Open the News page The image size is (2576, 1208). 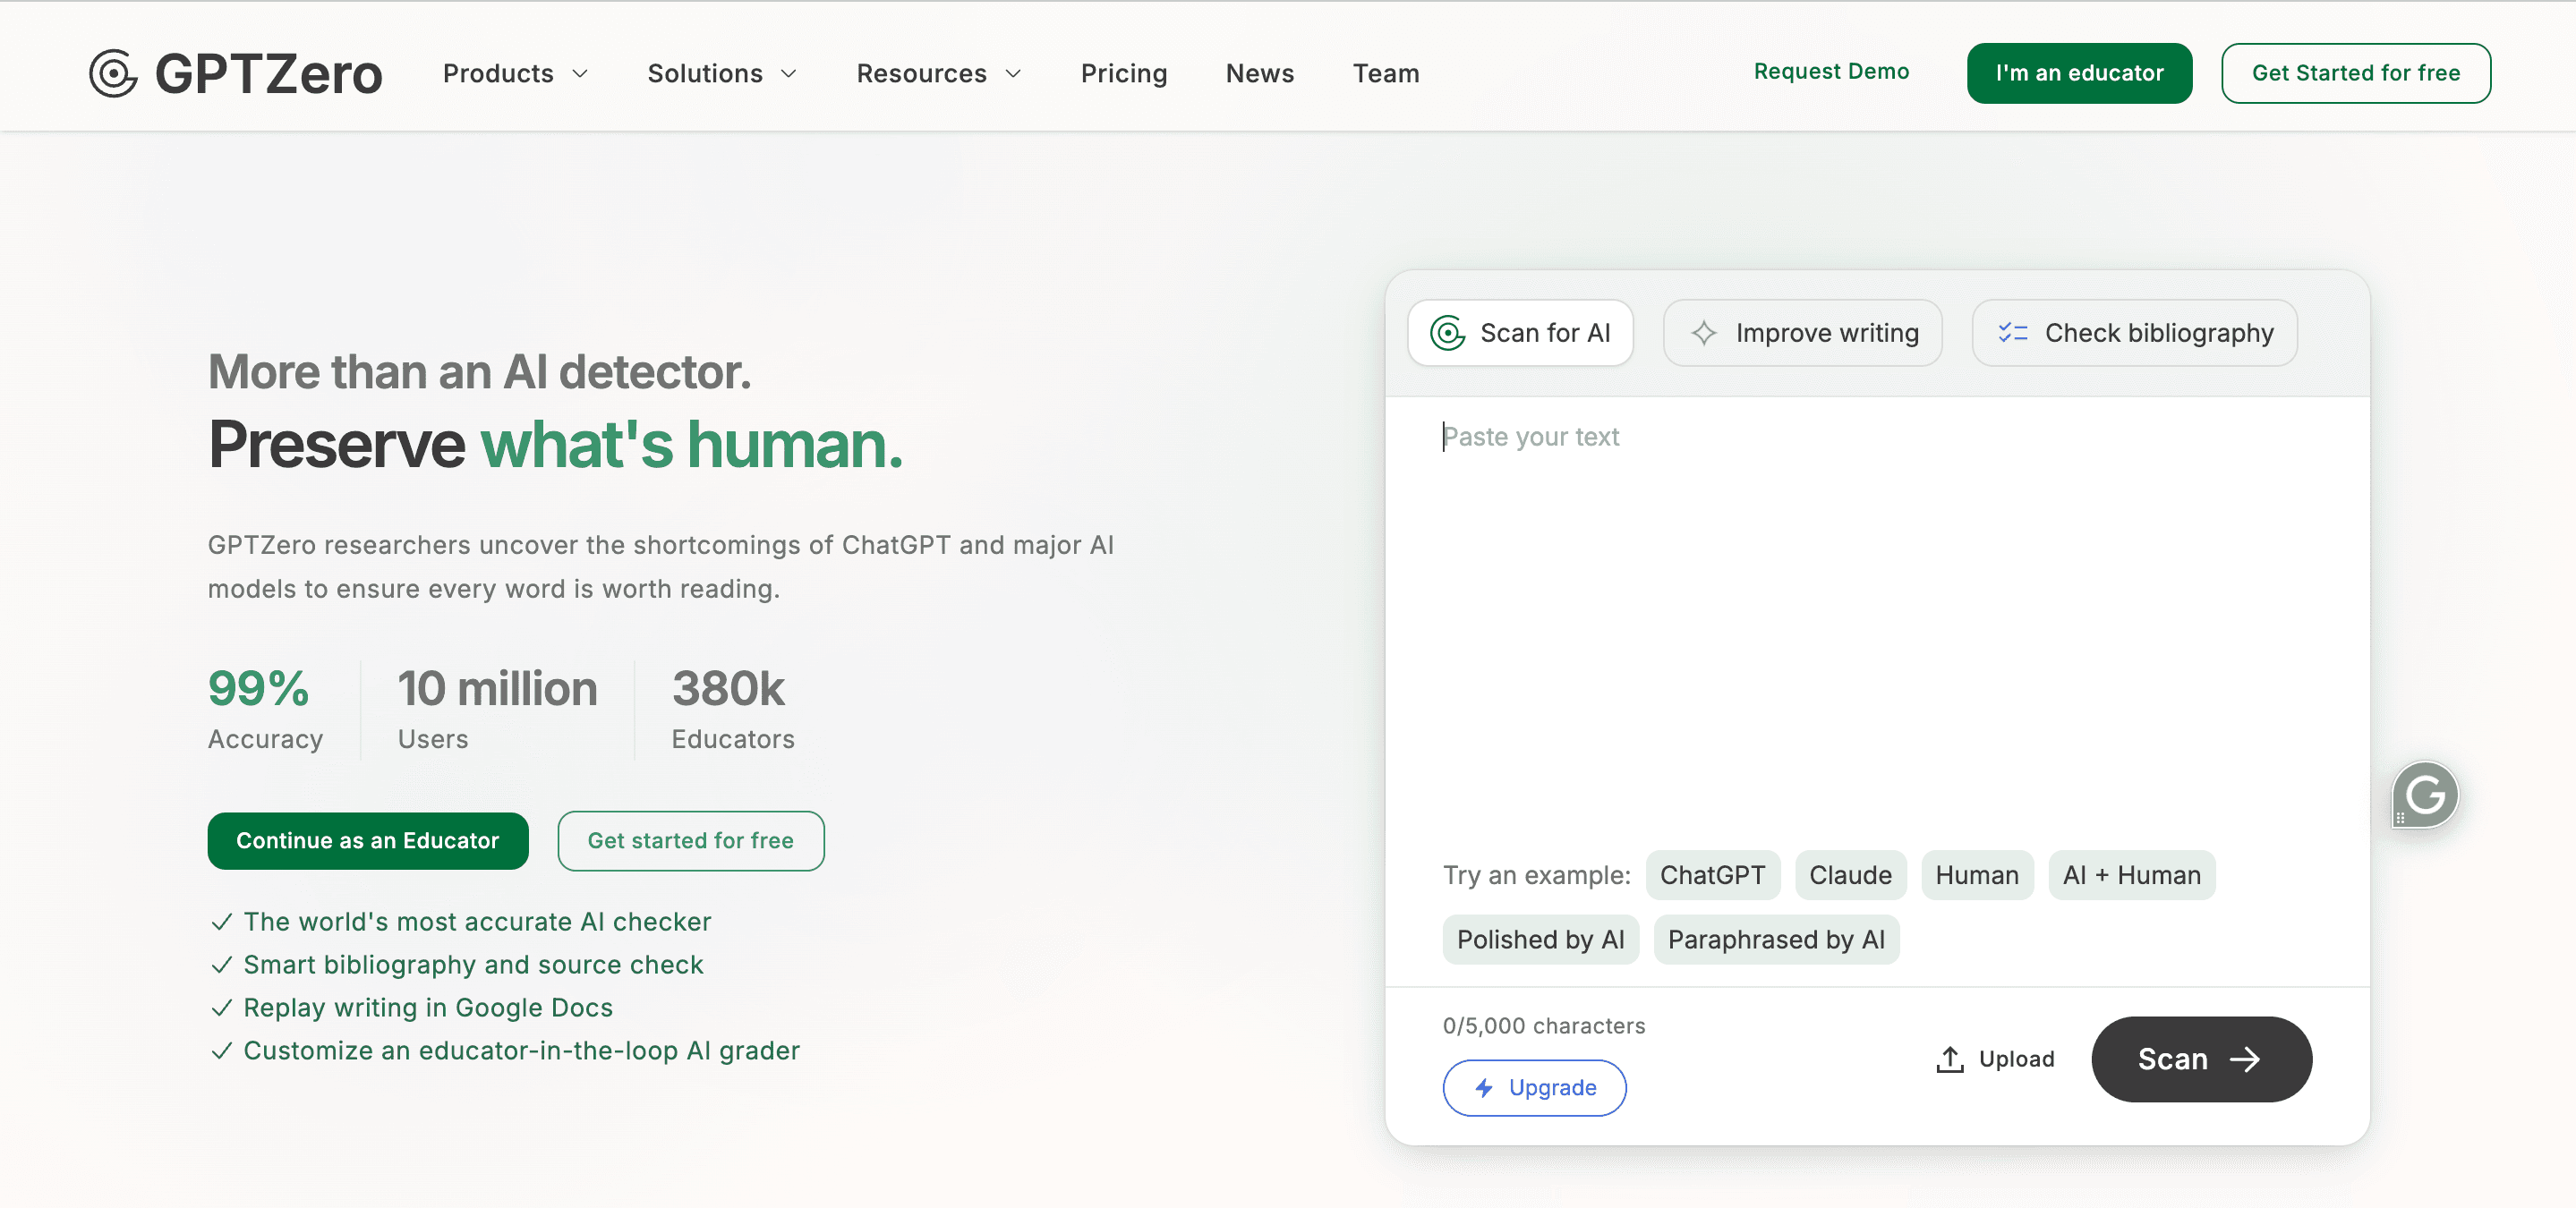pos(1260,73)
